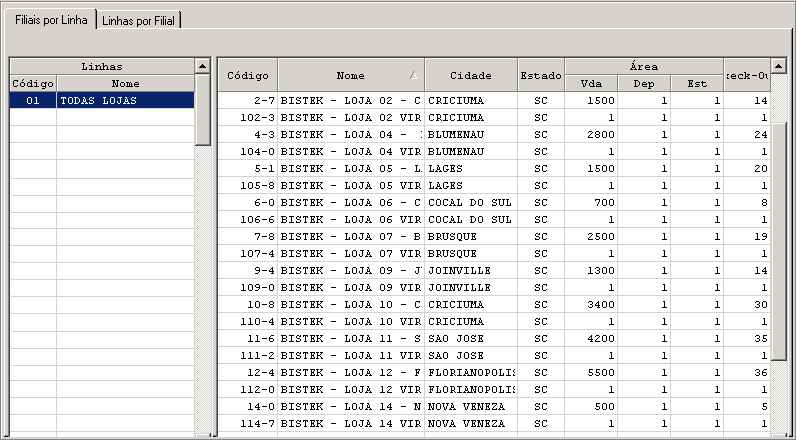Click COCAL DO SUL city cell of row 6-0

tap(471, 203)
